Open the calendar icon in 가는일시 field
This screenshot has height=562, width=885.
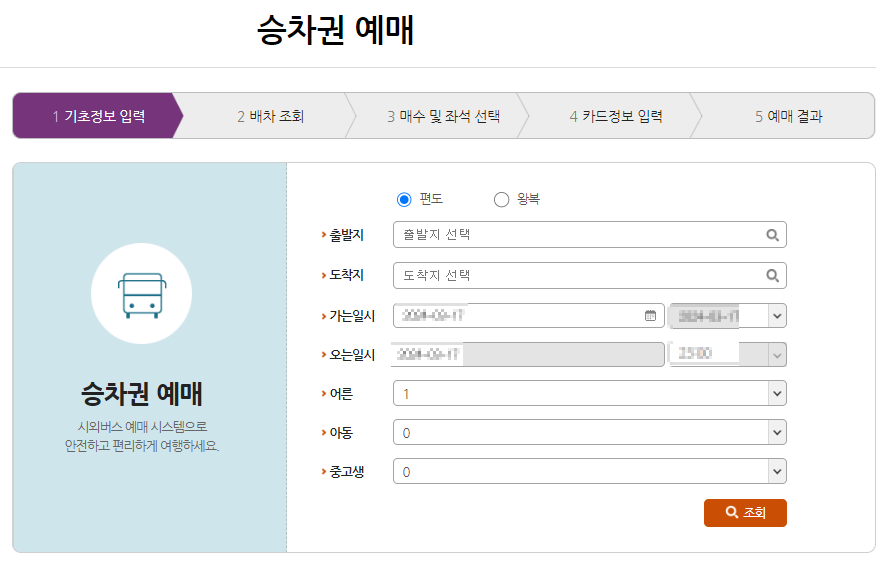tap(650, 316)
